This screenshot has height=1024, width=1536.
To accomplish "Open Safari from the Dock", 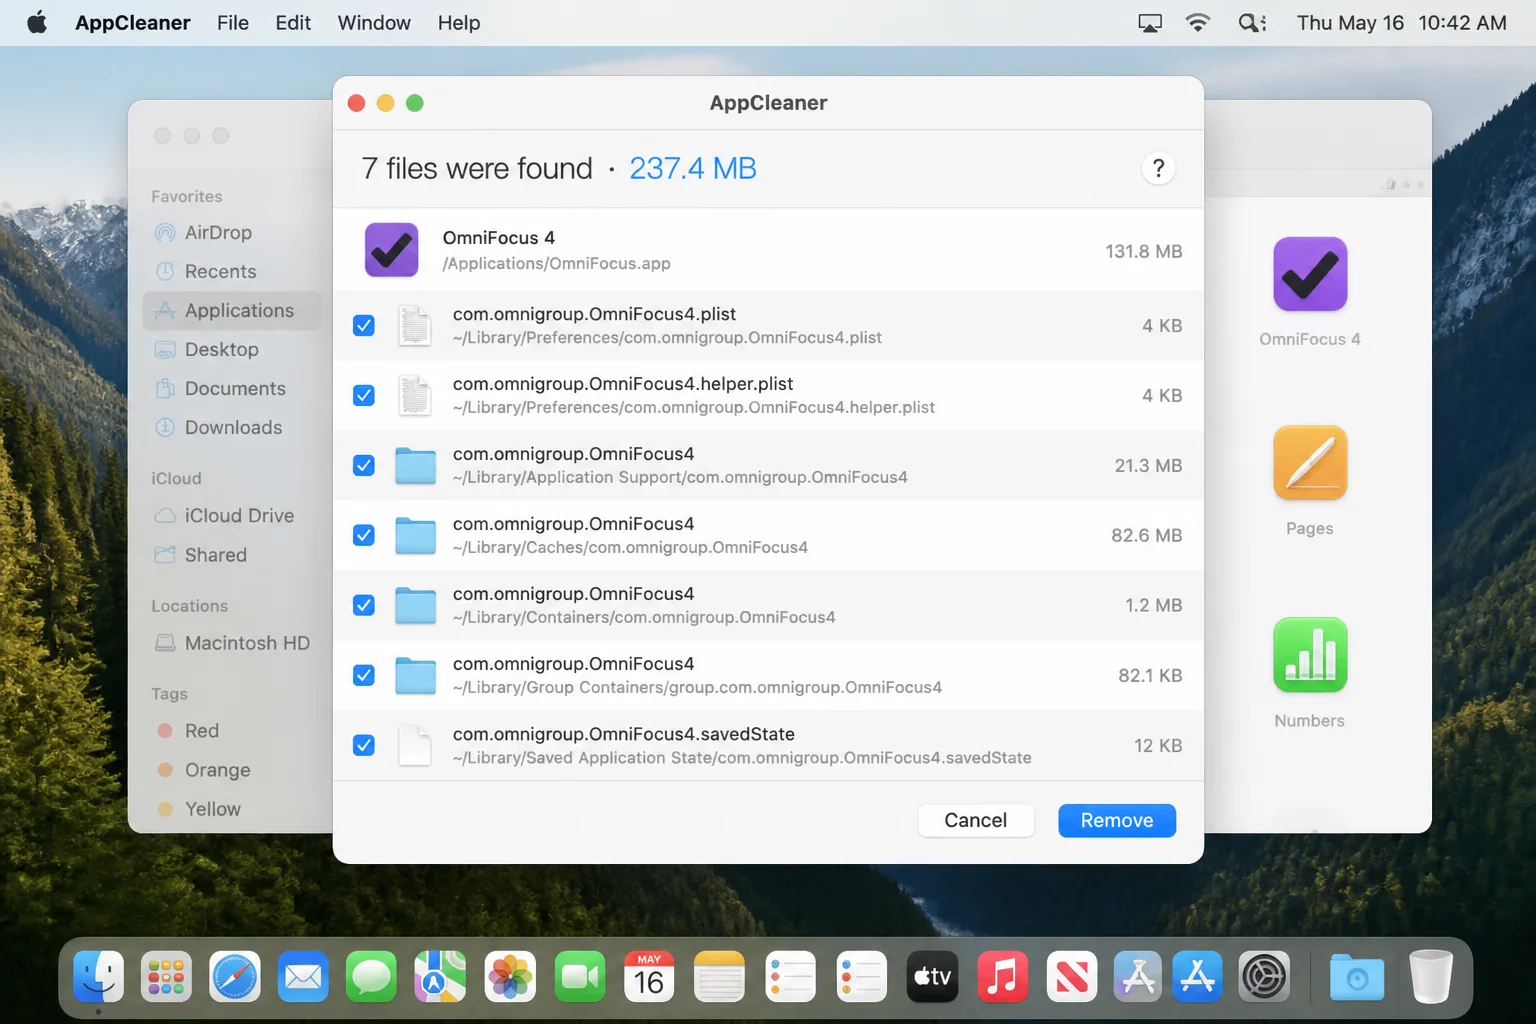I will [235, 976].
